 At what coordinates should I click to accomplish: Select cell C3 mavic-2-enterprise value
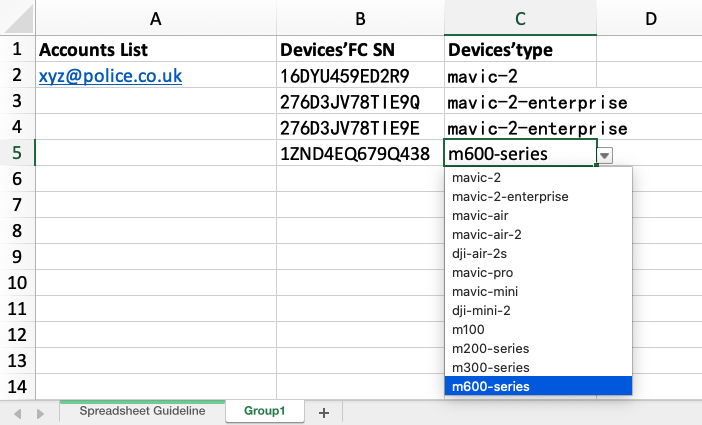coord(520,101)
